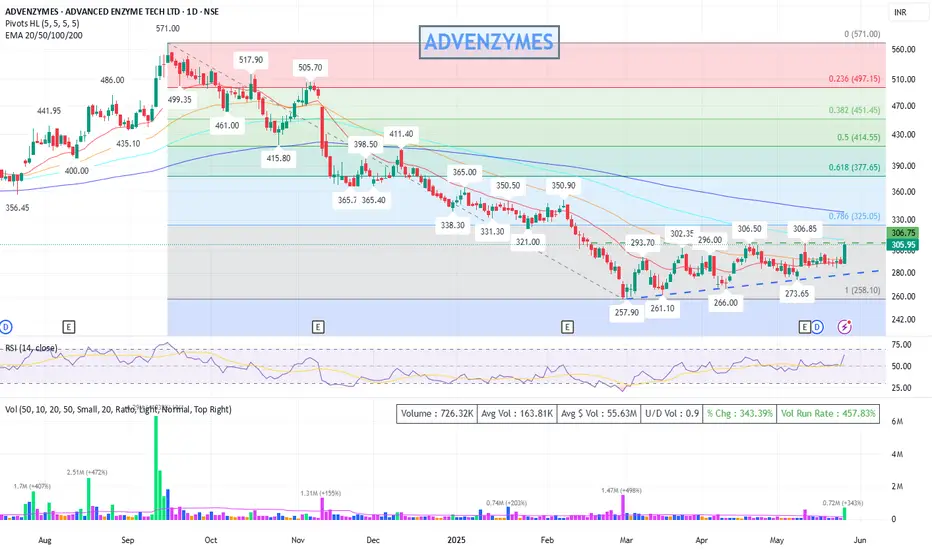Click the earnings E marker under November
The image size is (932, 550).
pyautogui.click(x=318, y=326)
